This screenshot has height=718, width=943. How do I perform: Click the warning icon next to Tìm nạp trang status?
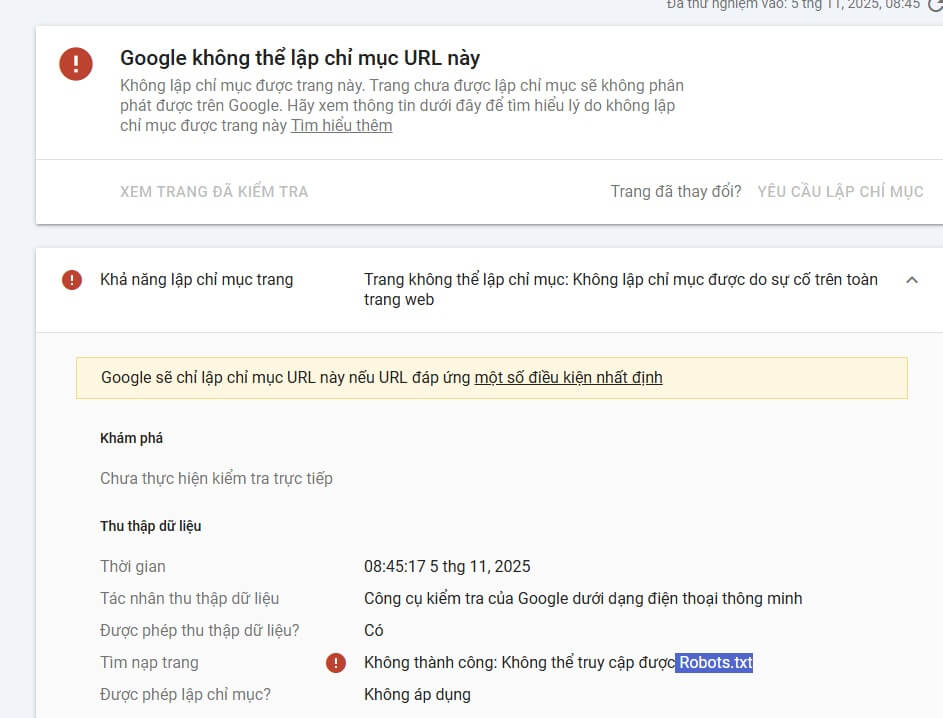point(335,662)
